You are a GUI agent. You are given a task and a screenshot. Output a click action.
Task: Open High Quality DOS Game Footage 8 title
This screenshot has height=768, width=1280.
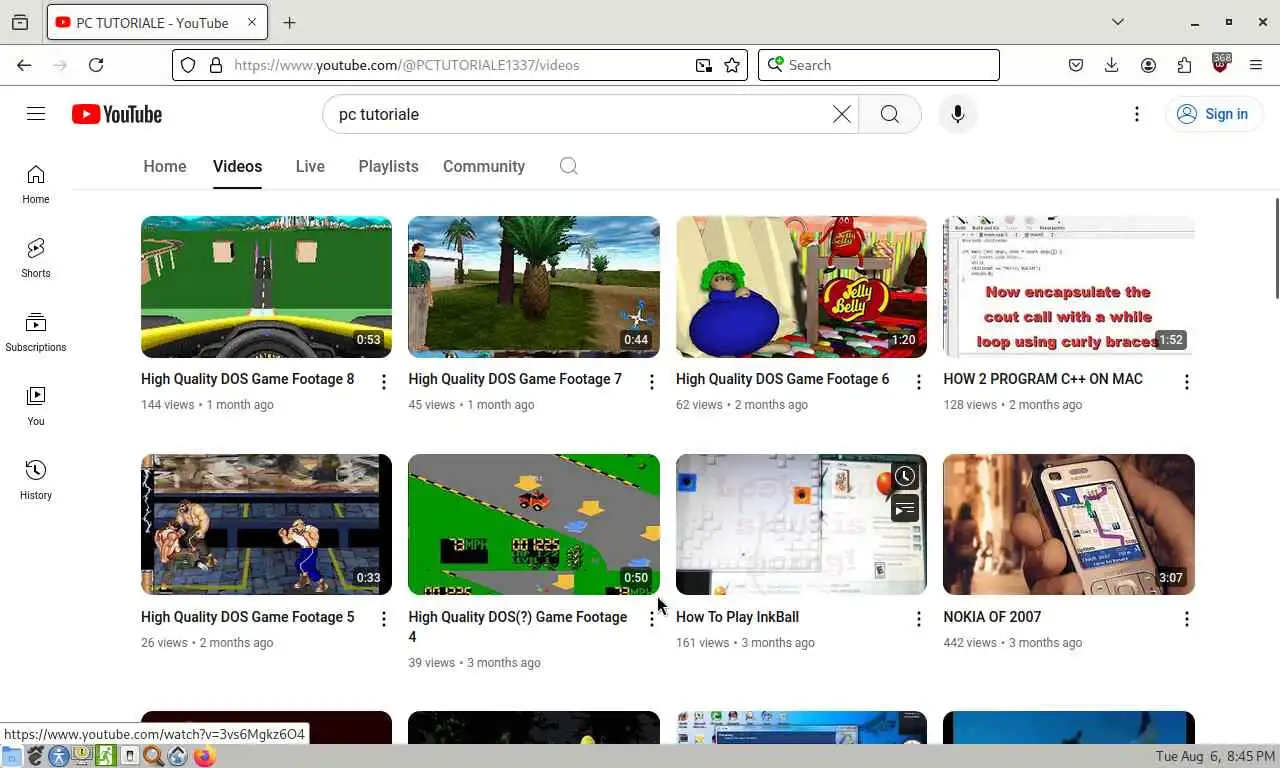[247, 379]
